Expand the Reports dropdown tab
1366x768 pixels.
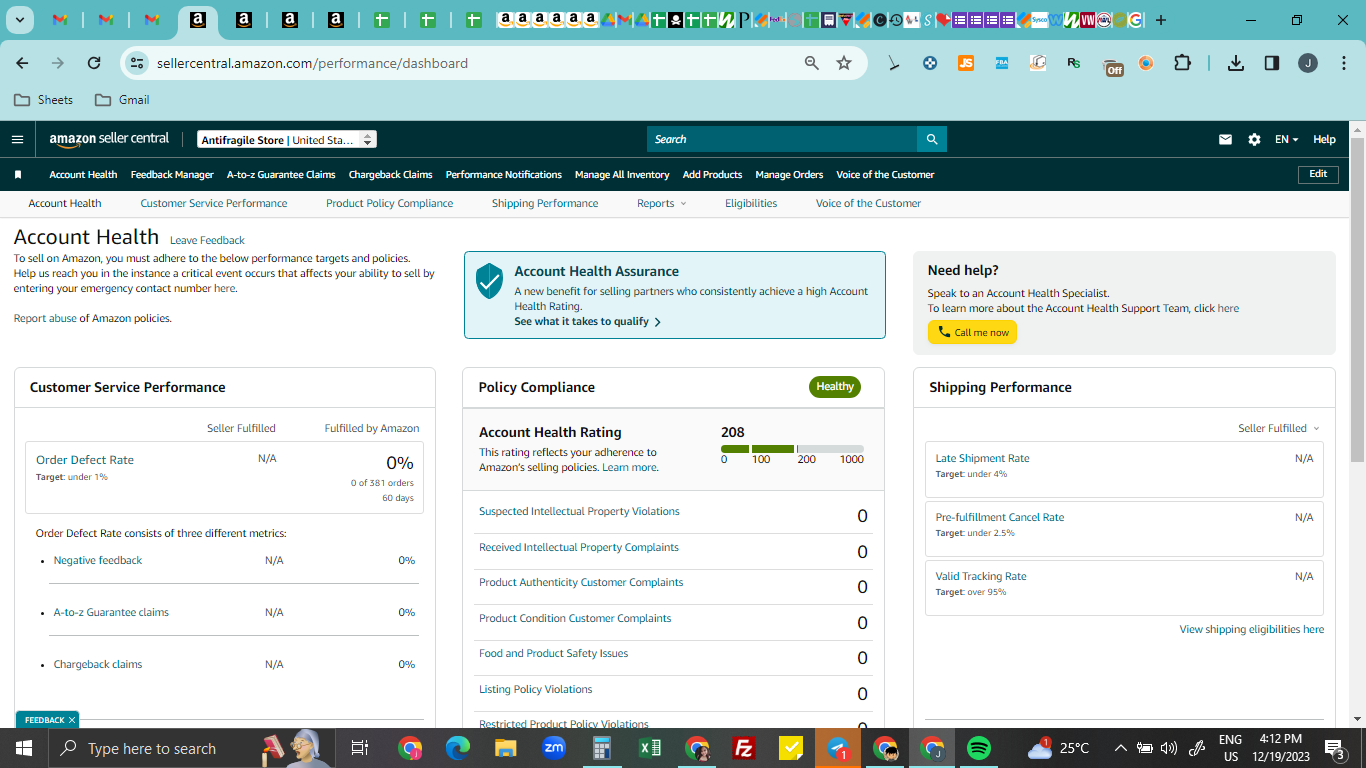click(662, 203)
